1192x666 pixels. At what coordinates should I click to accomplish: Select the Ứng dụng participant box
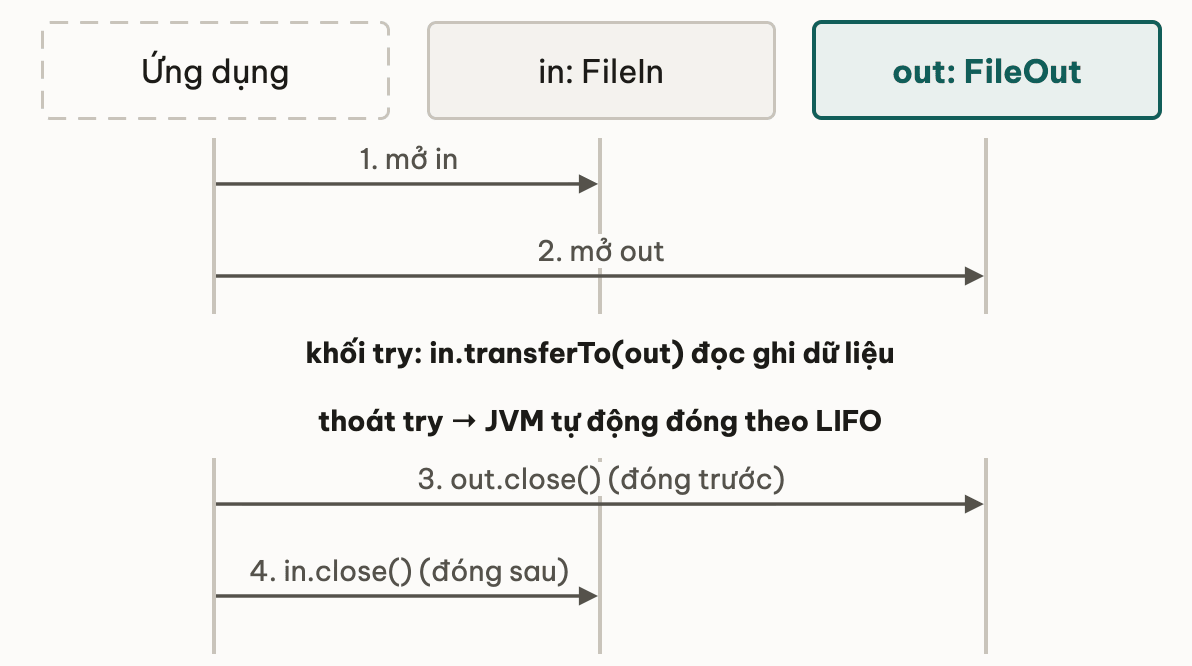click(215, 71)
